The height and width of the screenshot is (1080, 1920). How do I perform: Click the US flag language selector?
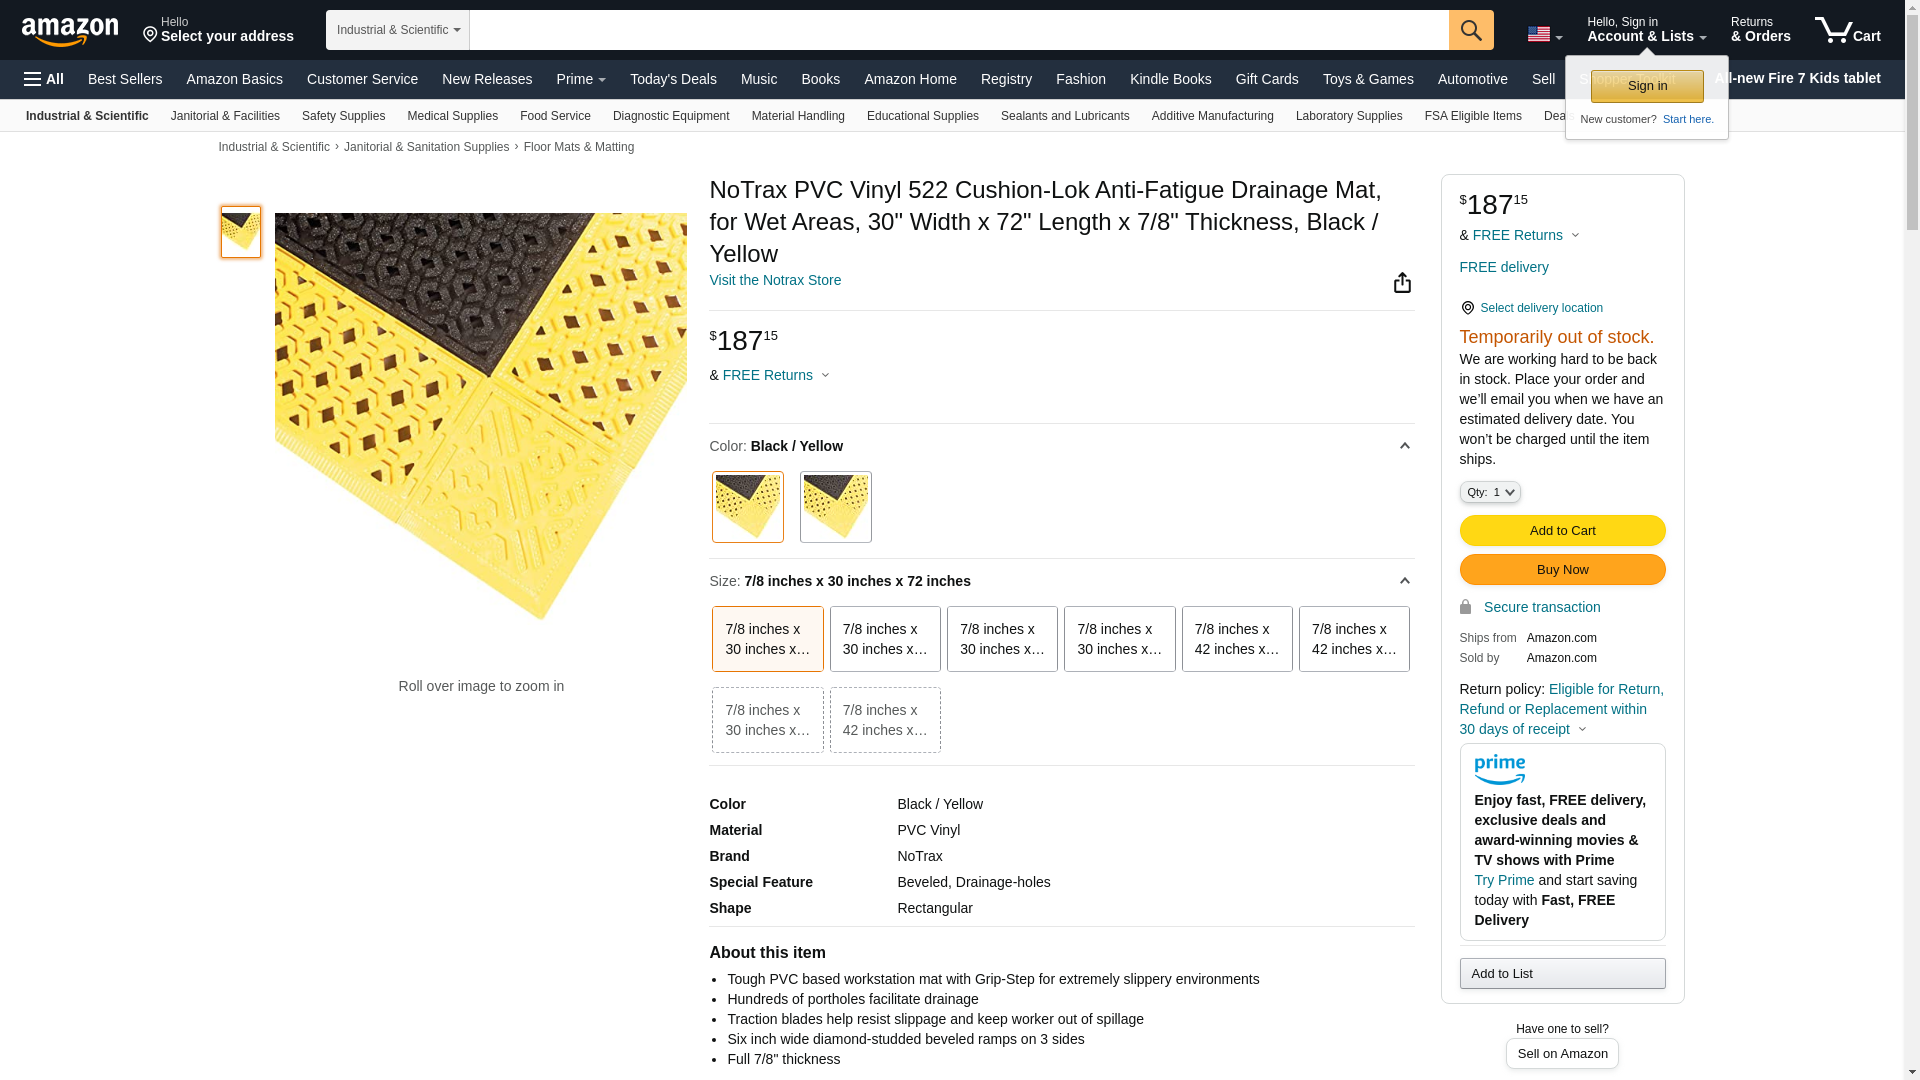tap(1543, 34)
